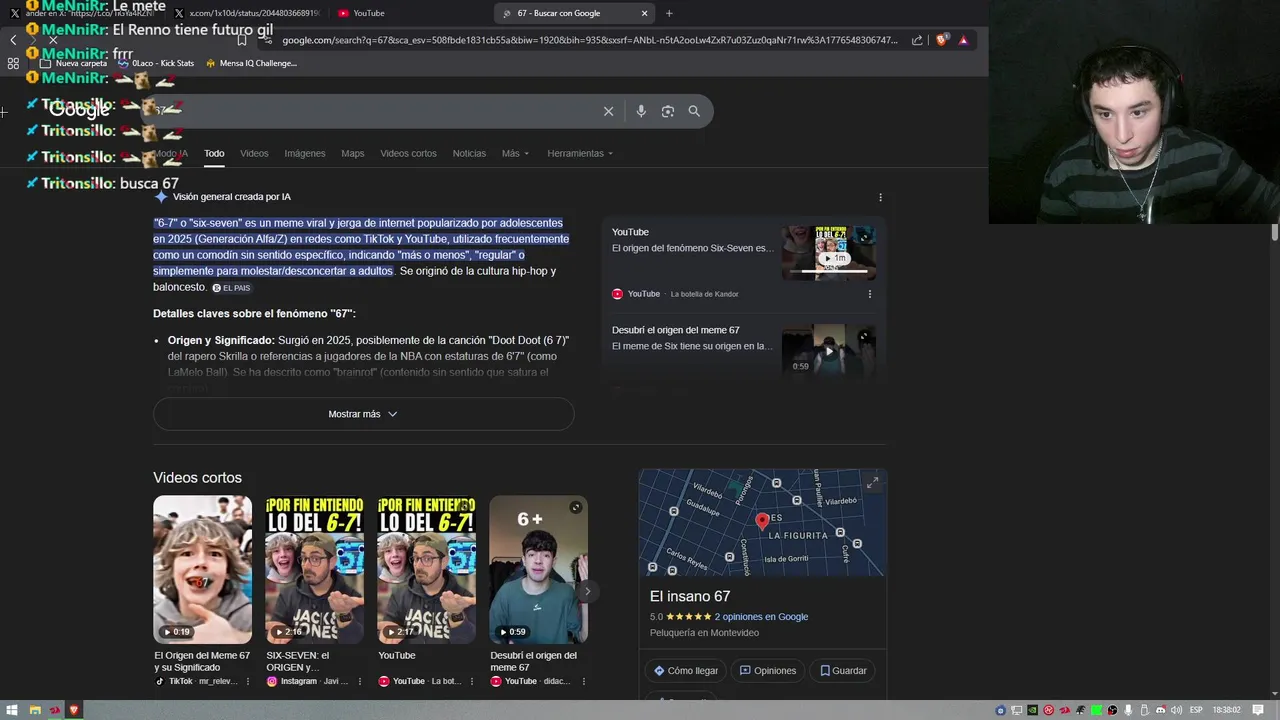
Task: Click the browser address bar URL
Action: click(590, 40)
